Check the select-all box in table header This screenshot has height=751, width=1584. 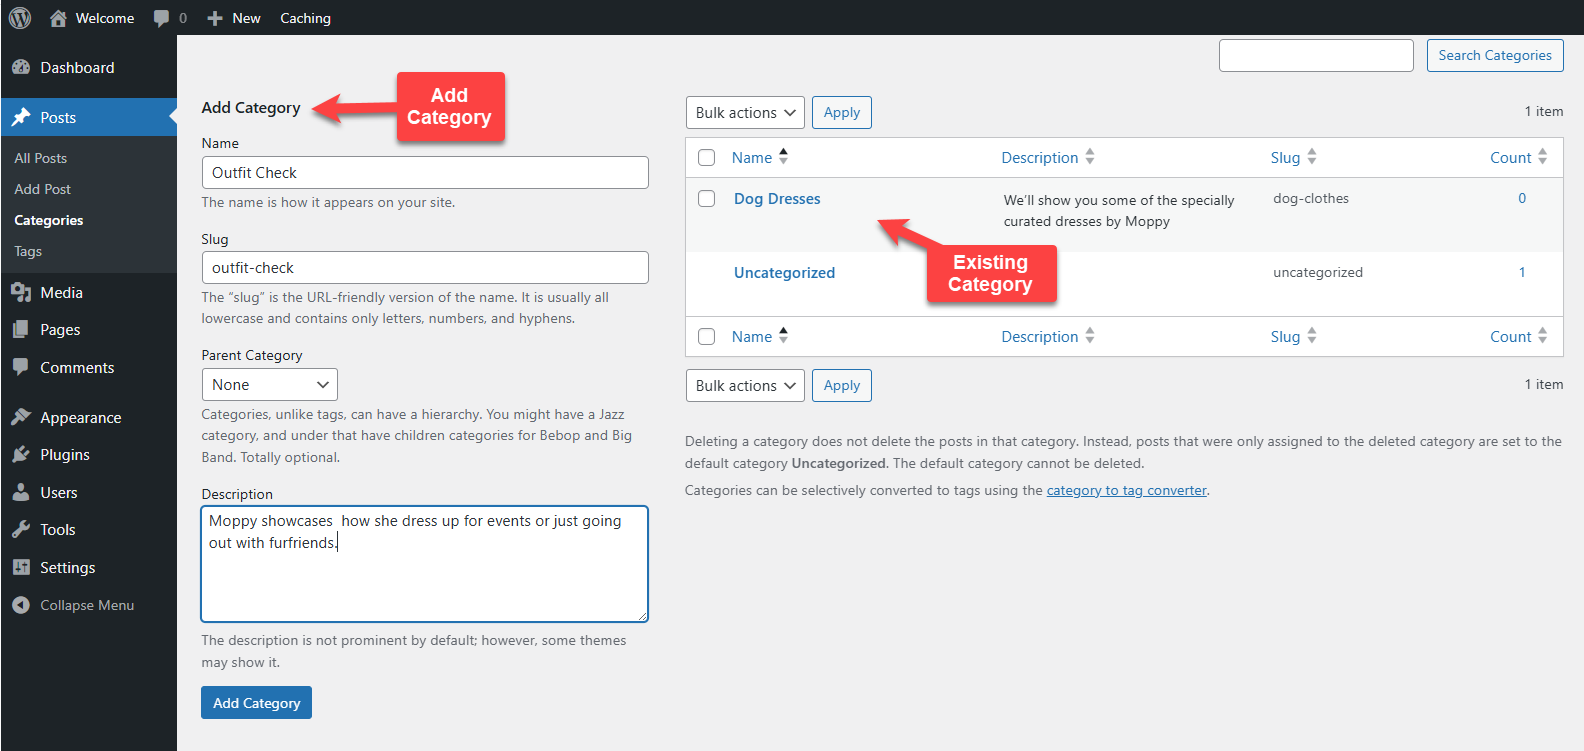(x=707, y=157)
